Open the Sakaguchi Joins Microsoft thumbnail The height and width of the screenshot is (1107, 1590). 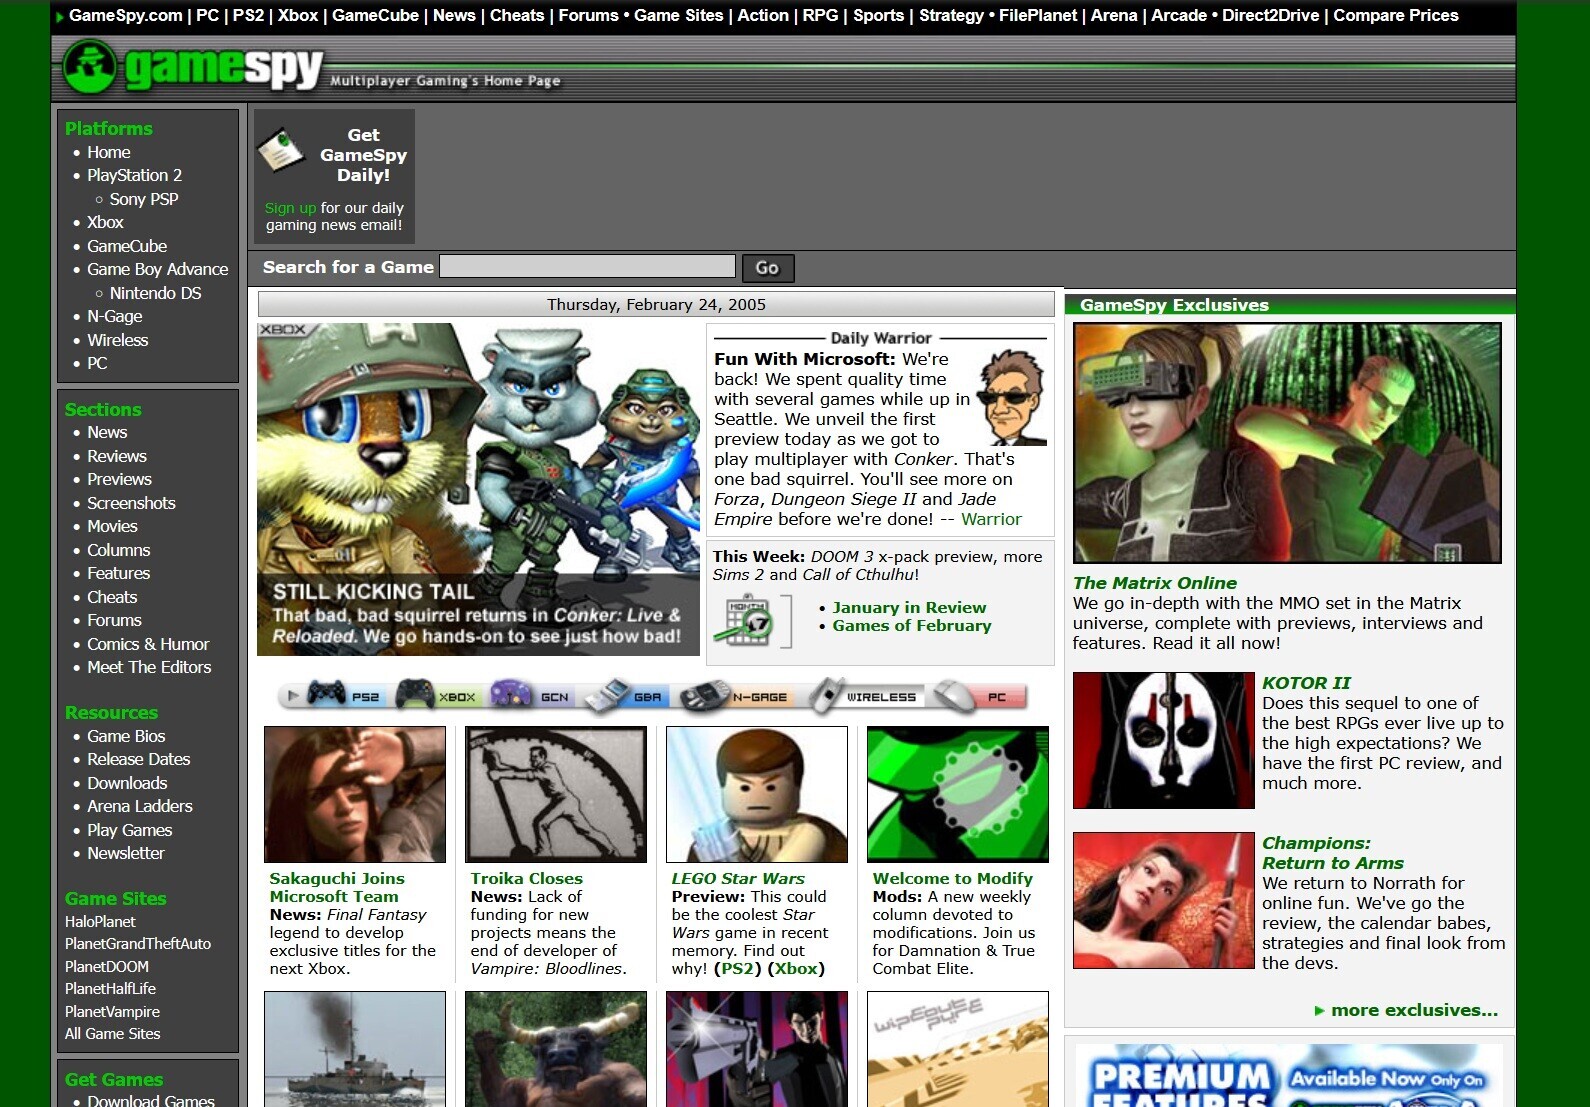click(355, 794)
